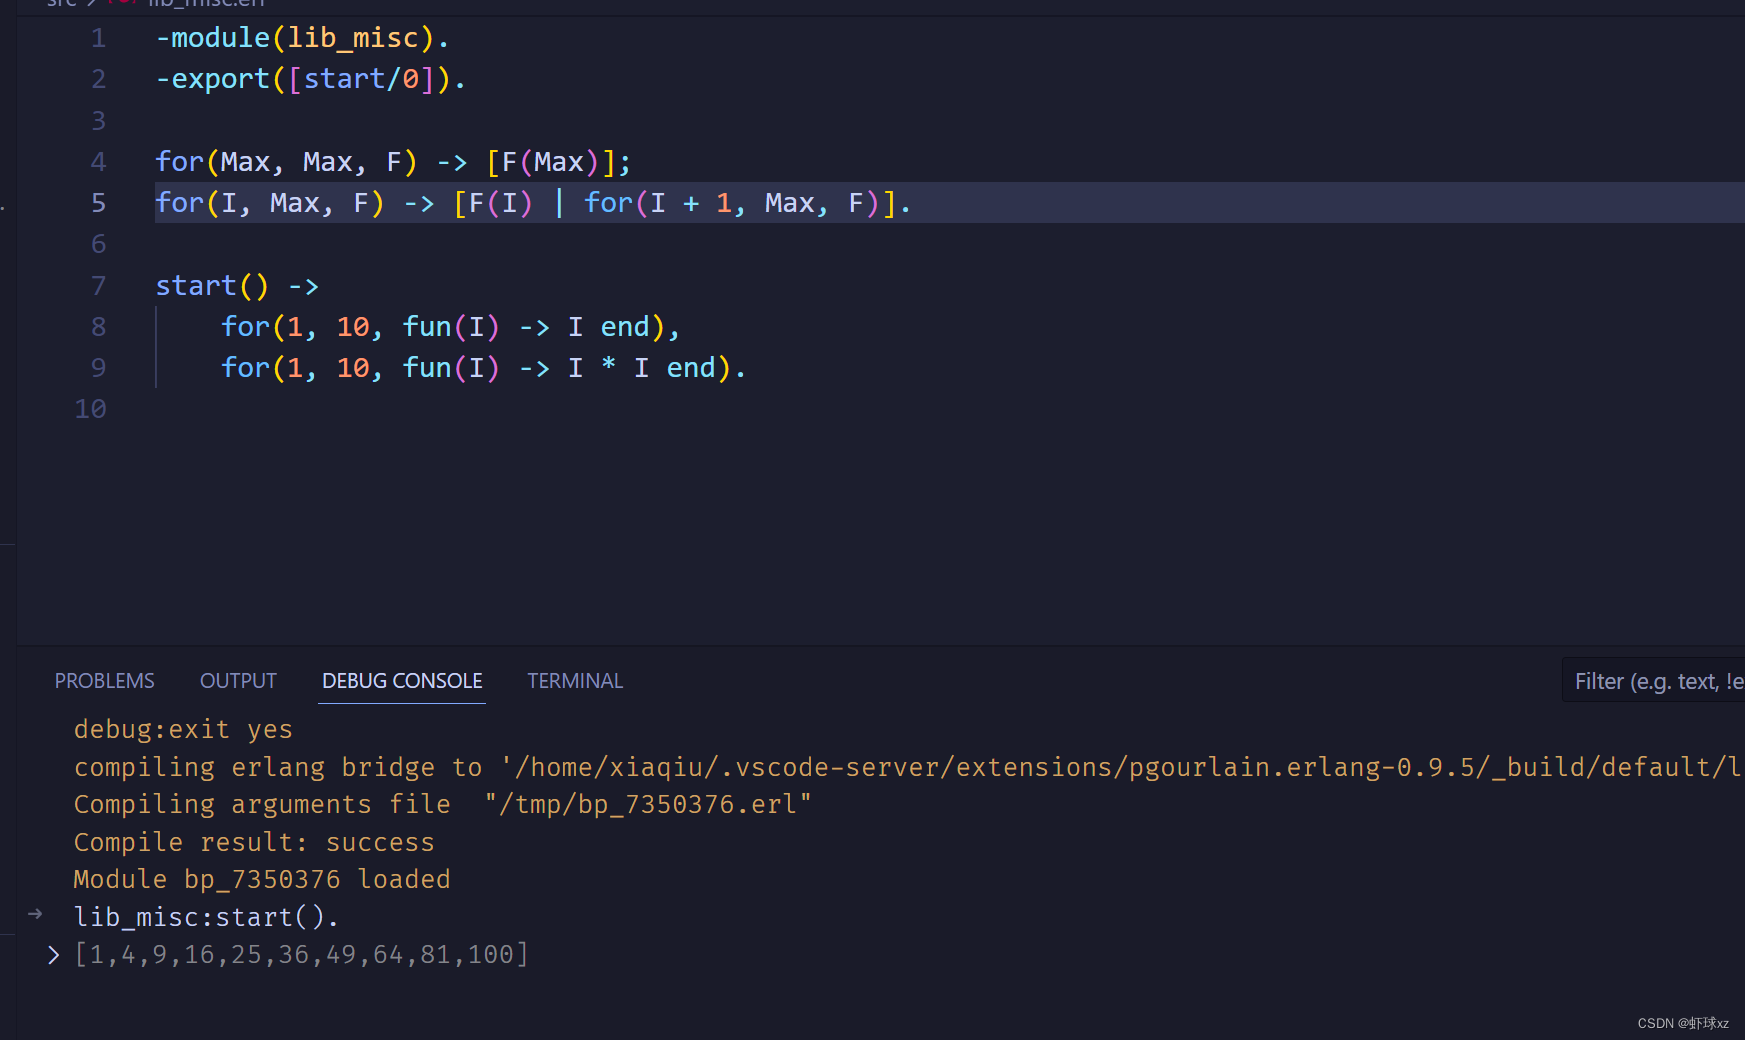This screenshot has height=1040, width=1745.
Task: Click 'compiling erlang bridge to' console line
Action: pyautogui.click(x=908, y=767)
